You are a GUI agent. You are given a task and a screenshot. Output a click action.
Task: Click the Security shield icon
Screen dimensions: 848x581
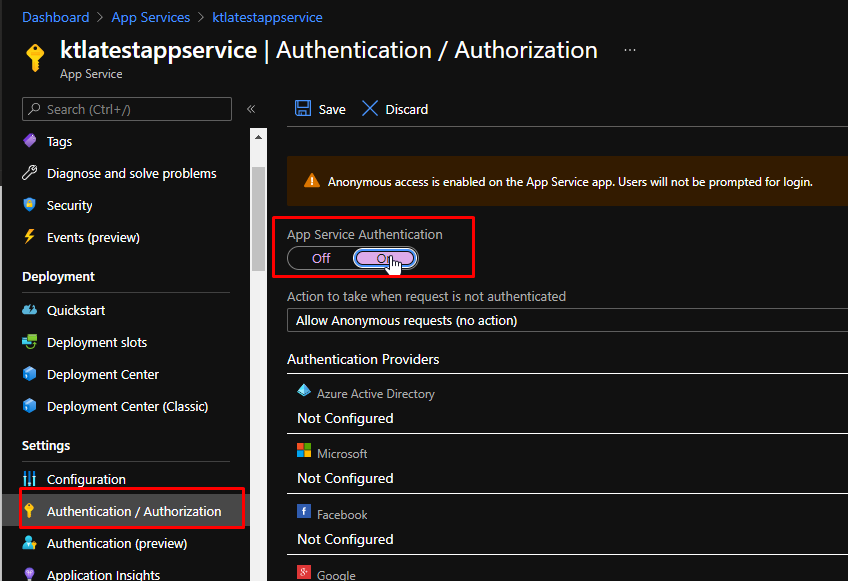click(x=30, y=204)
